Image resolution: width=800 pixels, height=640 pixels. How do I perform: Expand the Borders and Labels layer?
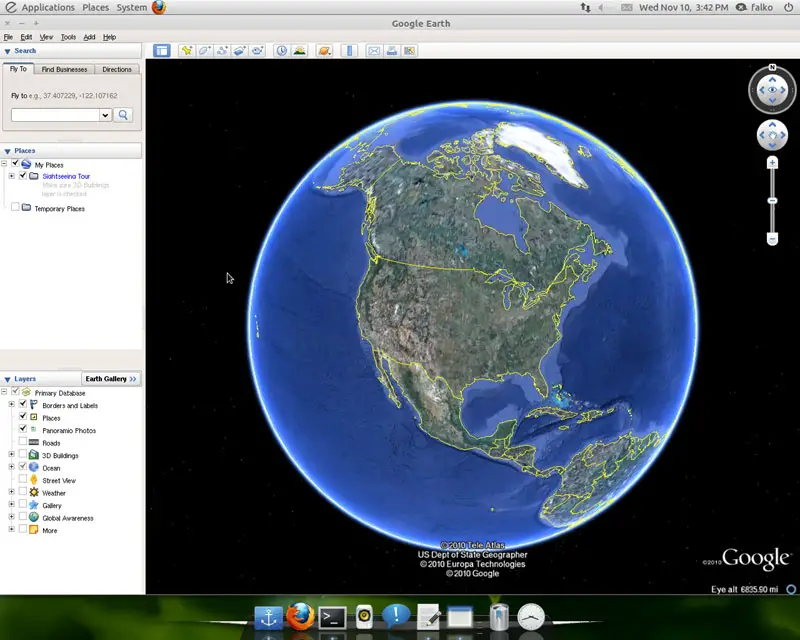(x=11, y=404)
